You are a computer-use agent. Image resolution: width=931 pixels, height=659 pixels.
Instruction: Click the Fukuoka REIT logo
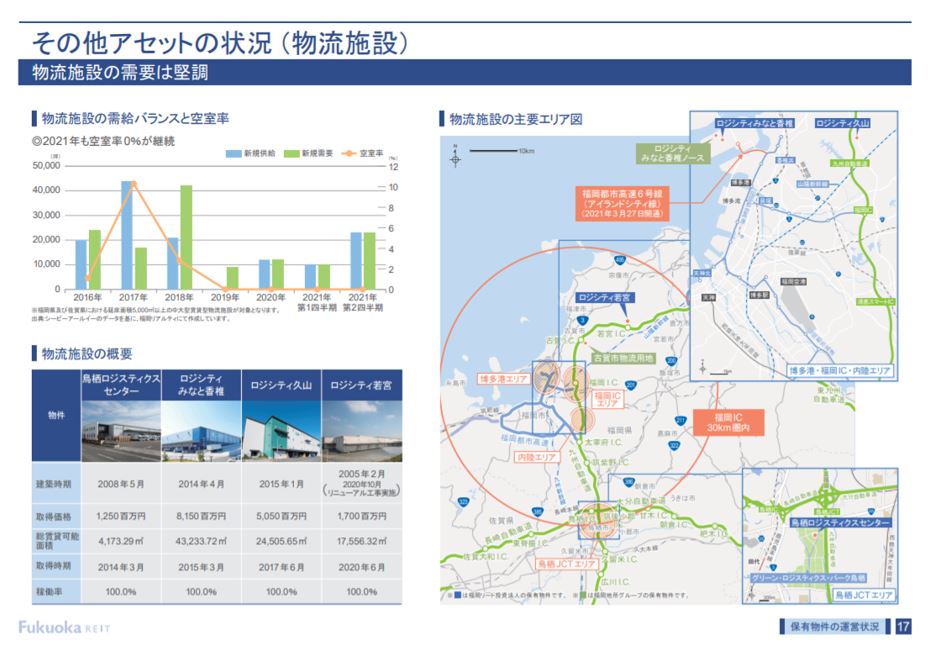pyautogui.click(x=63, y=627)
